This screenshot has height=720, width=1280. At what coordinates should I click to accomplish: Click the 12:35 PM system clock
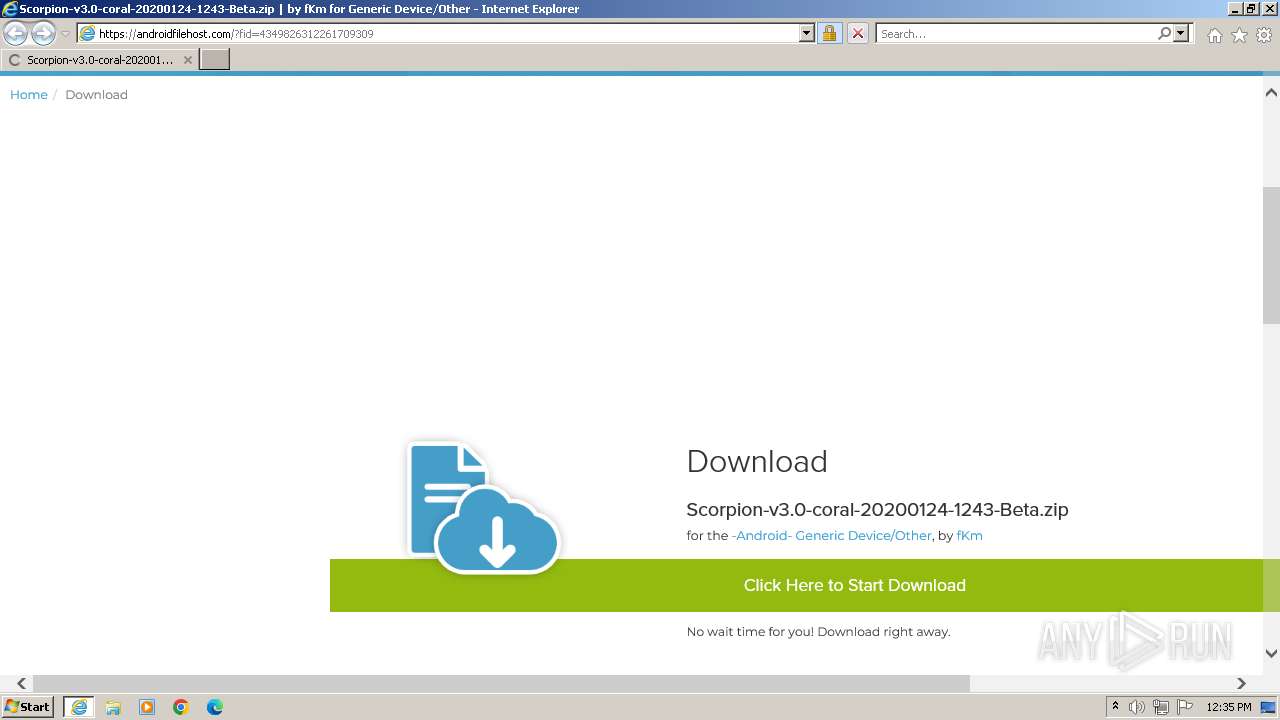coord(1229,707)
